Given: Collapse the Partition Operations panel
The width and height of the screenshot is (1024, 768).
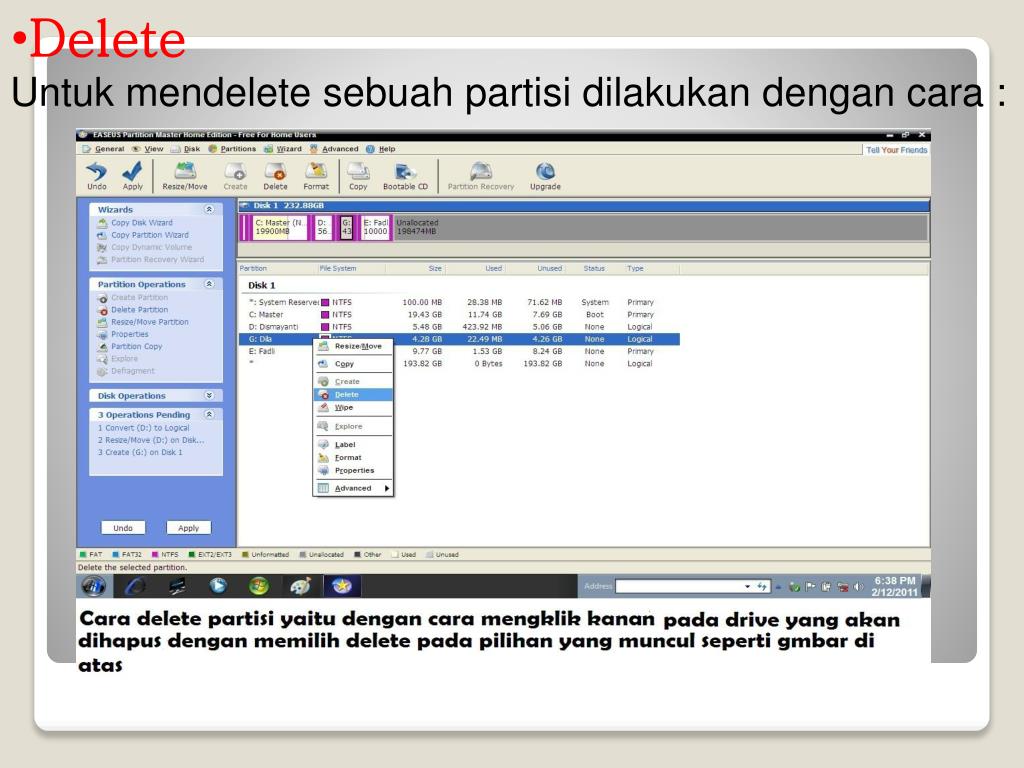Looking at the screenshot, I should click(209, 284).
